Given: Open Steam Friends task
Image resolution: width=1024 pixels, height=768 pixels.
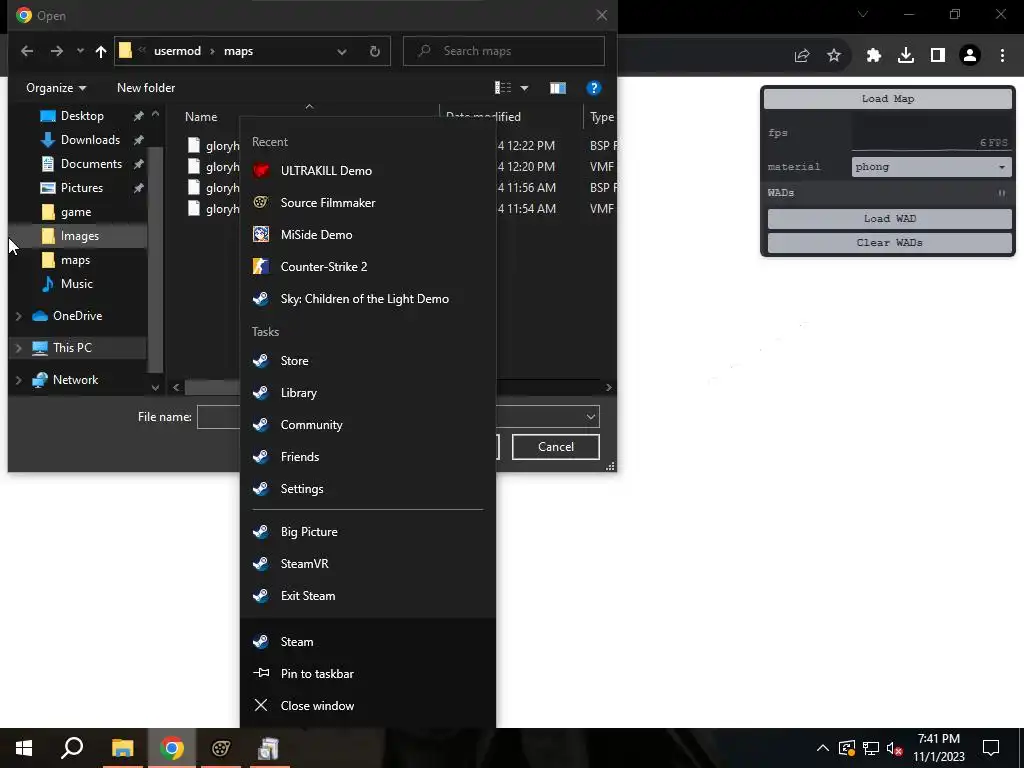Looking at the screenshot, I should pos(368,456).
